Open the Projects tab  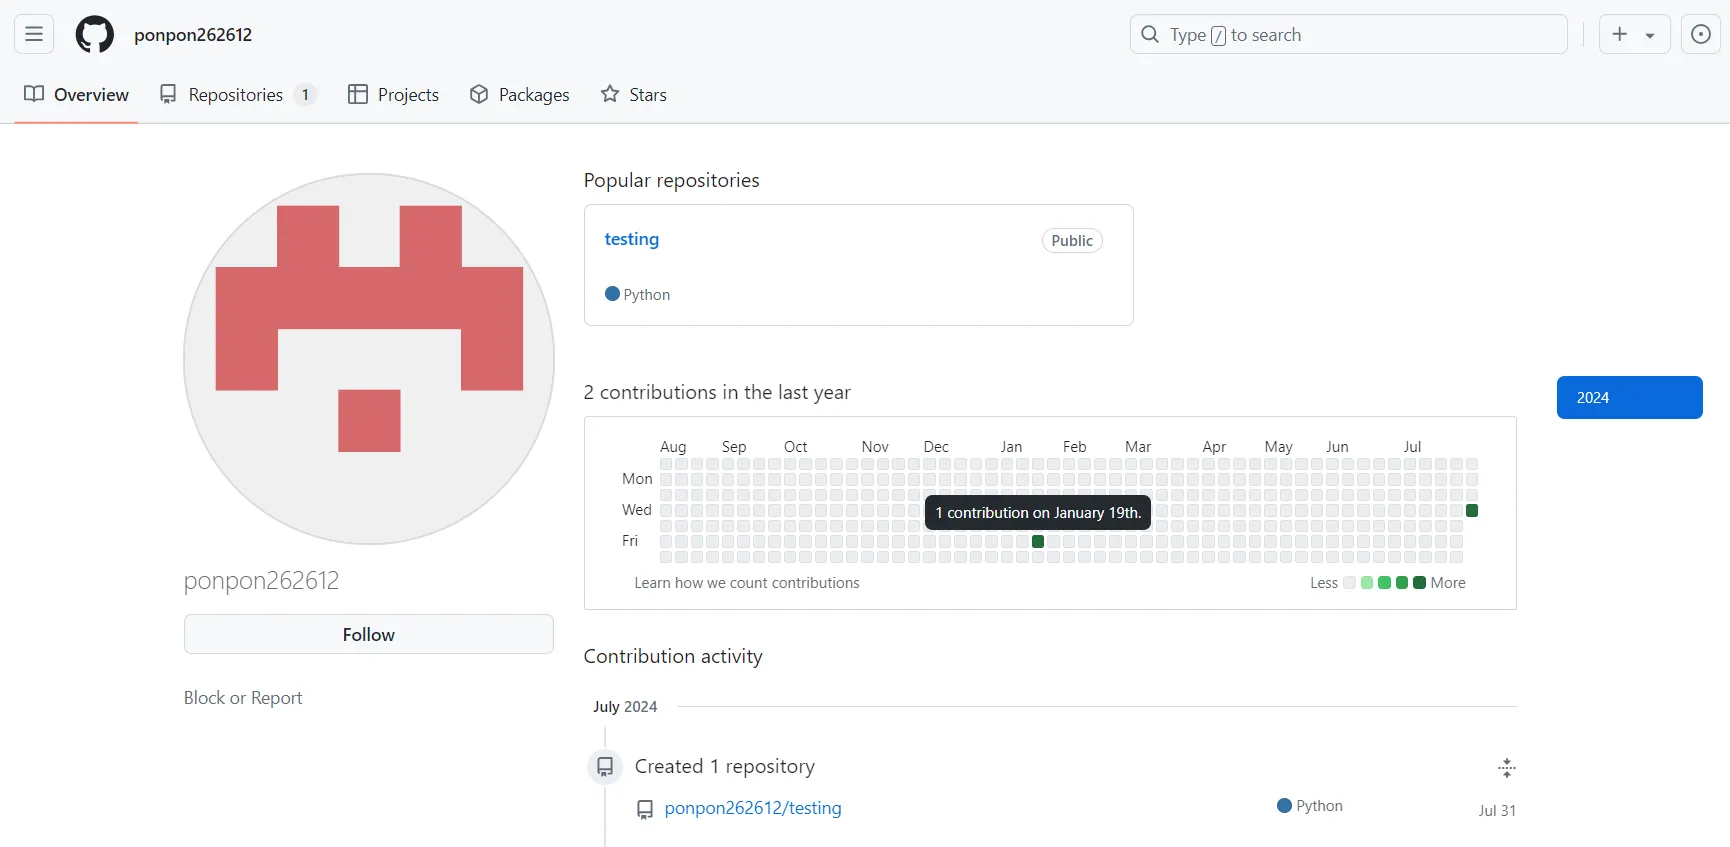click(x=394, y=95)
